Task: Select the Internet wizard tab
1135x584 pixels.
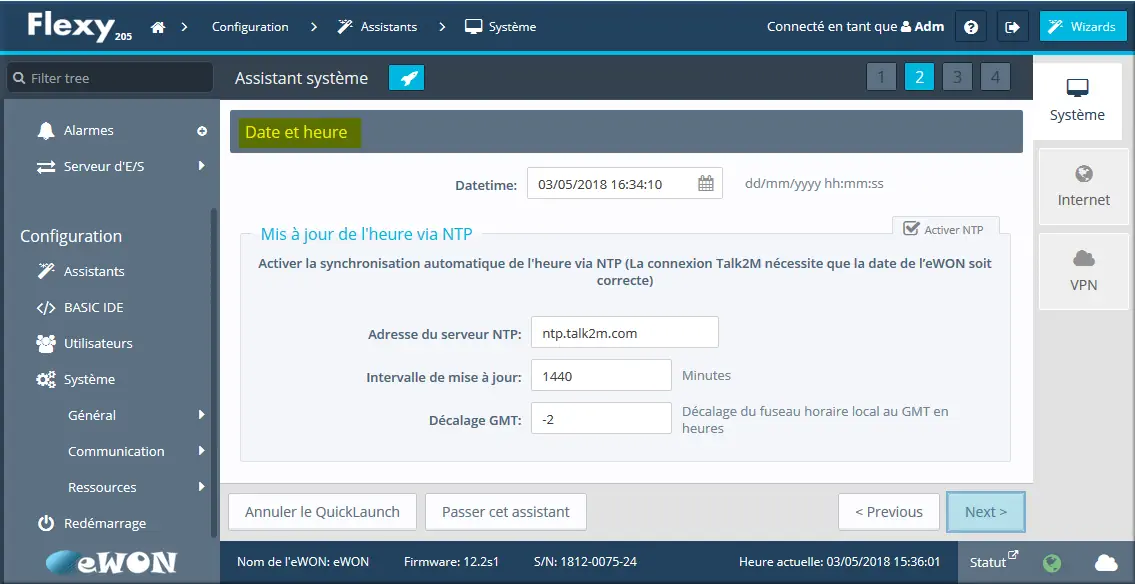Action: tap(1084, 187)
